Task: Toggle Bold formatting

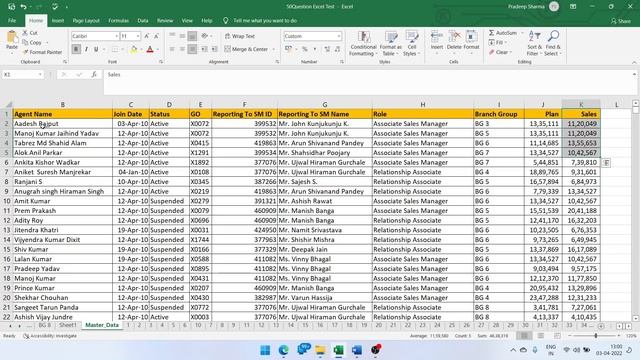Action: point(76,49)
